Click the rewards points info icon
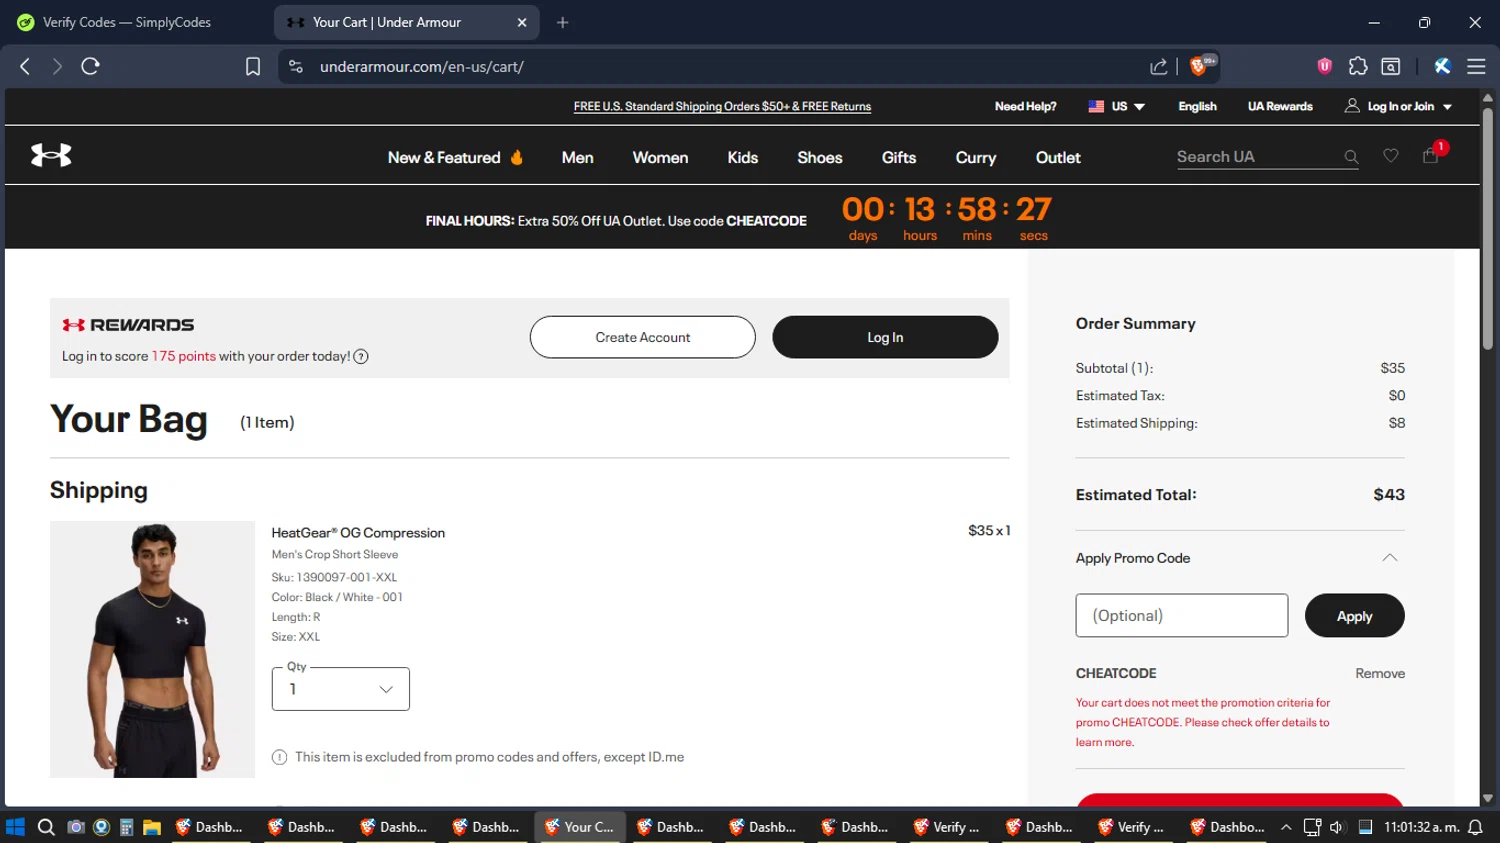The image size is (1500, 843). [361, 357]
